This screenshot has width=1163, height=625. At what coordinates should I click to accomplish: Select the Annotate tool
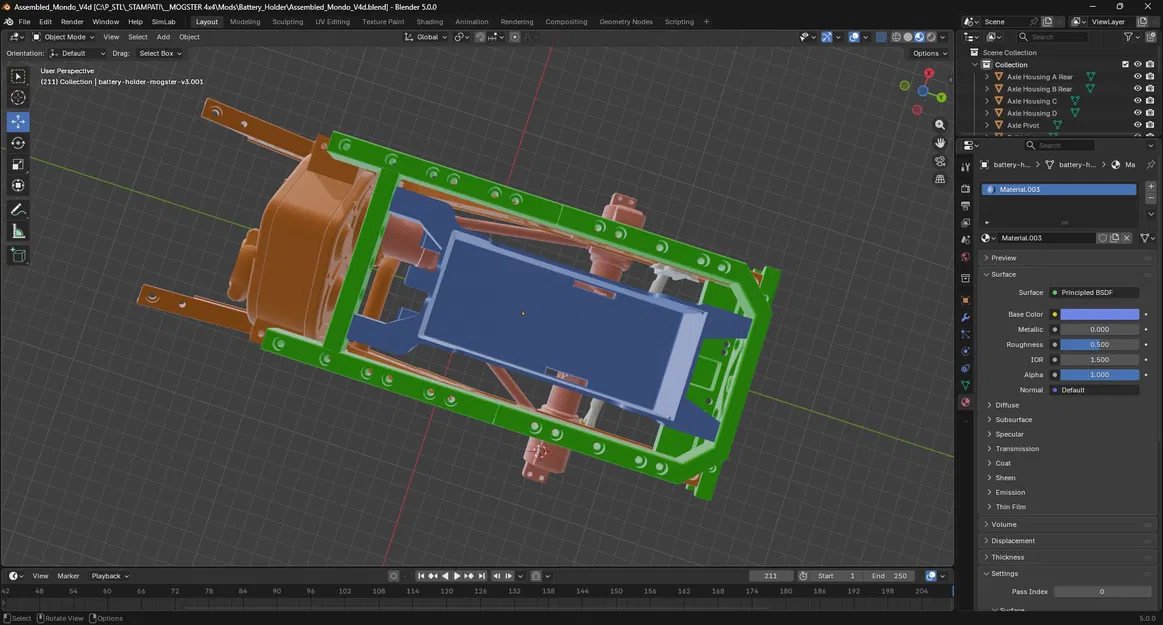click(17, 209)
